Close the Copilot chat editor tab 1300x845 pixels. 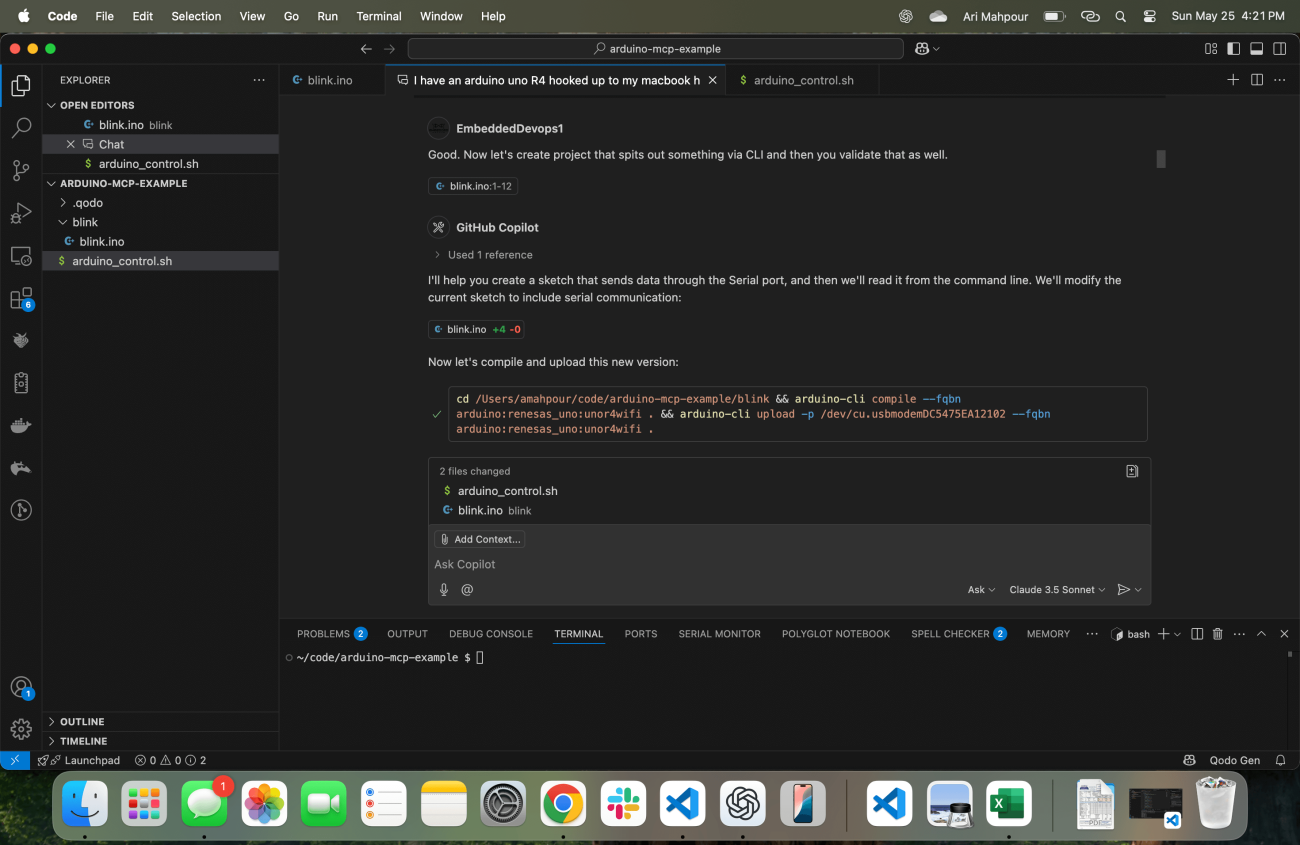tap(713, 80)
